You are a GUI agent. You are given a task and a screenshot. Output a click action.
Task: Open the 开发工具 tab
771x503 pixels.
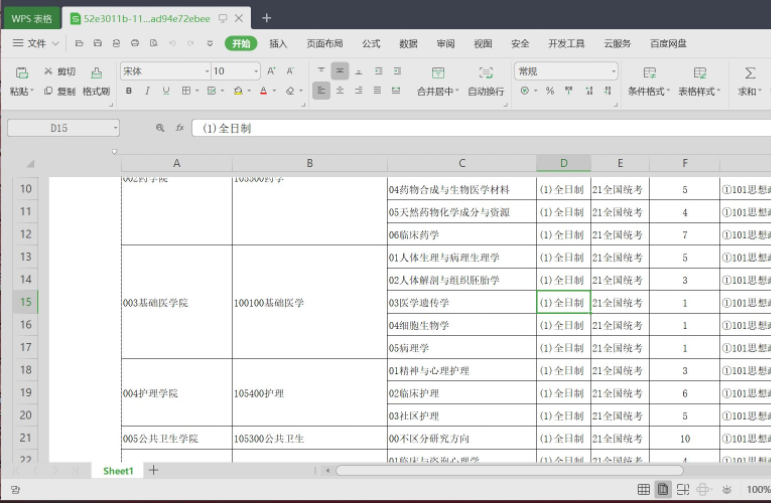tap(566, 43)
